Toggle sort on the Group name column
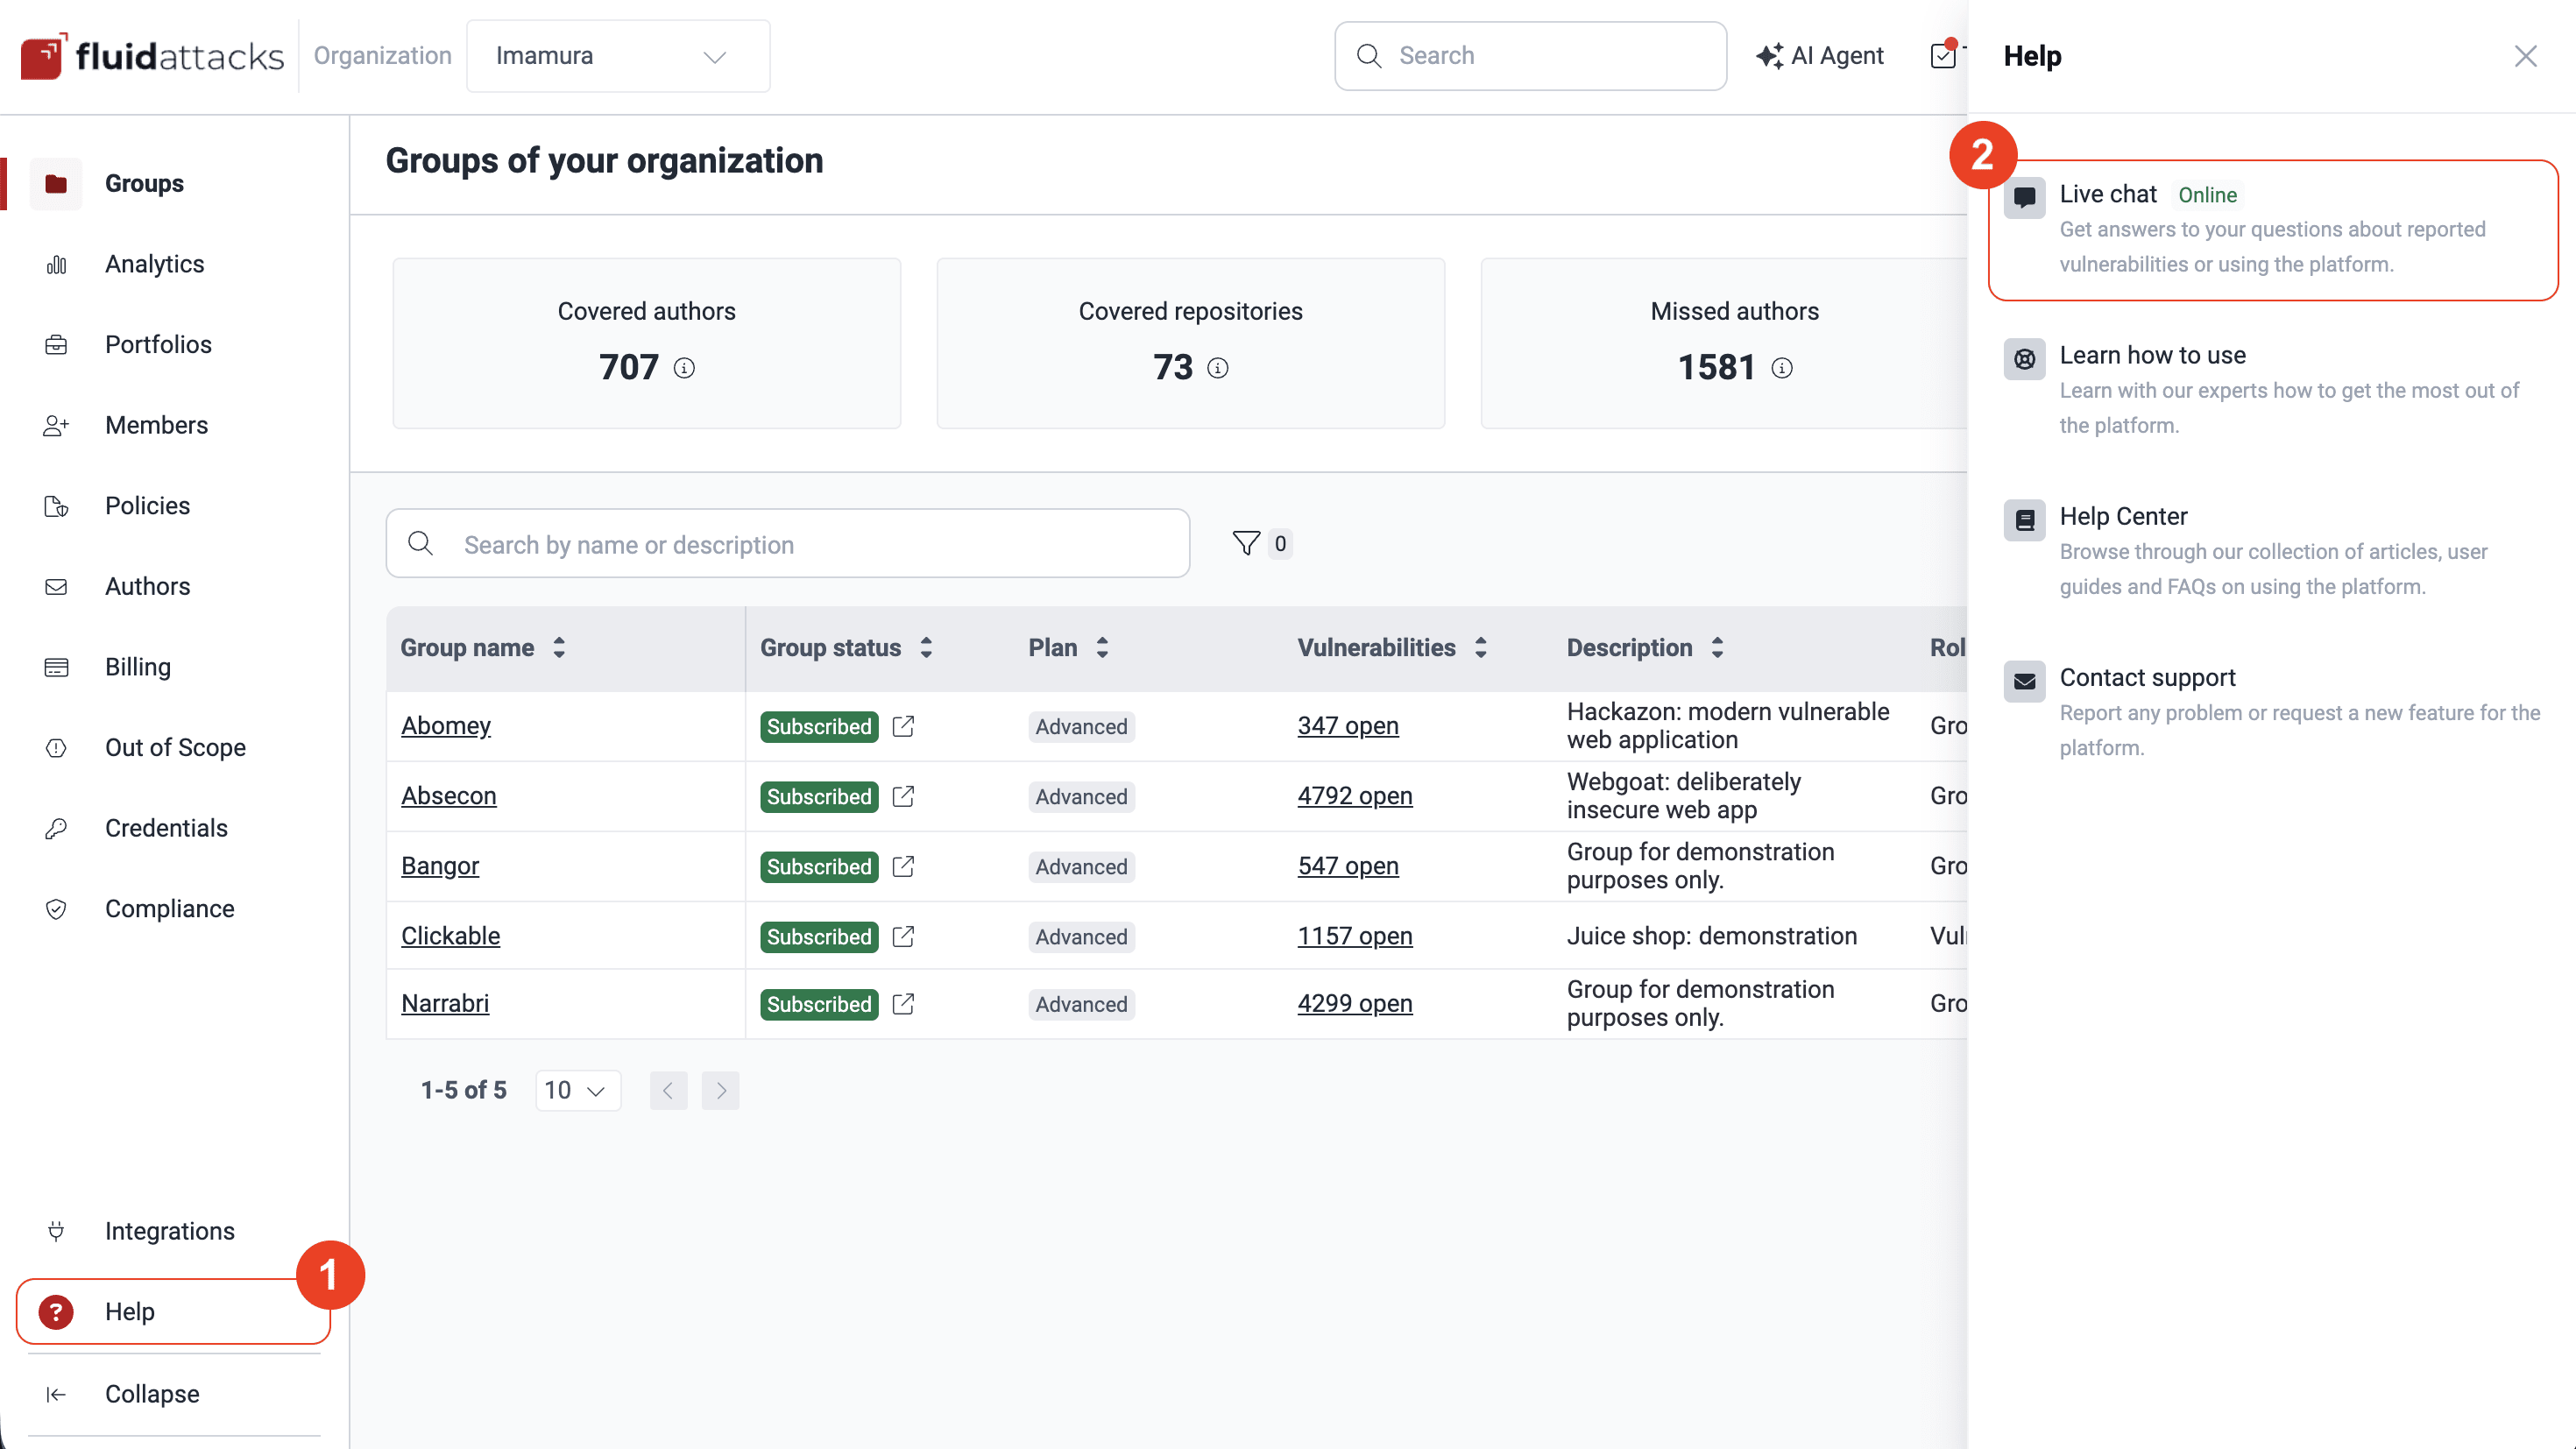This screenshot has width=2576, height=1449. [x=558, y=647]
